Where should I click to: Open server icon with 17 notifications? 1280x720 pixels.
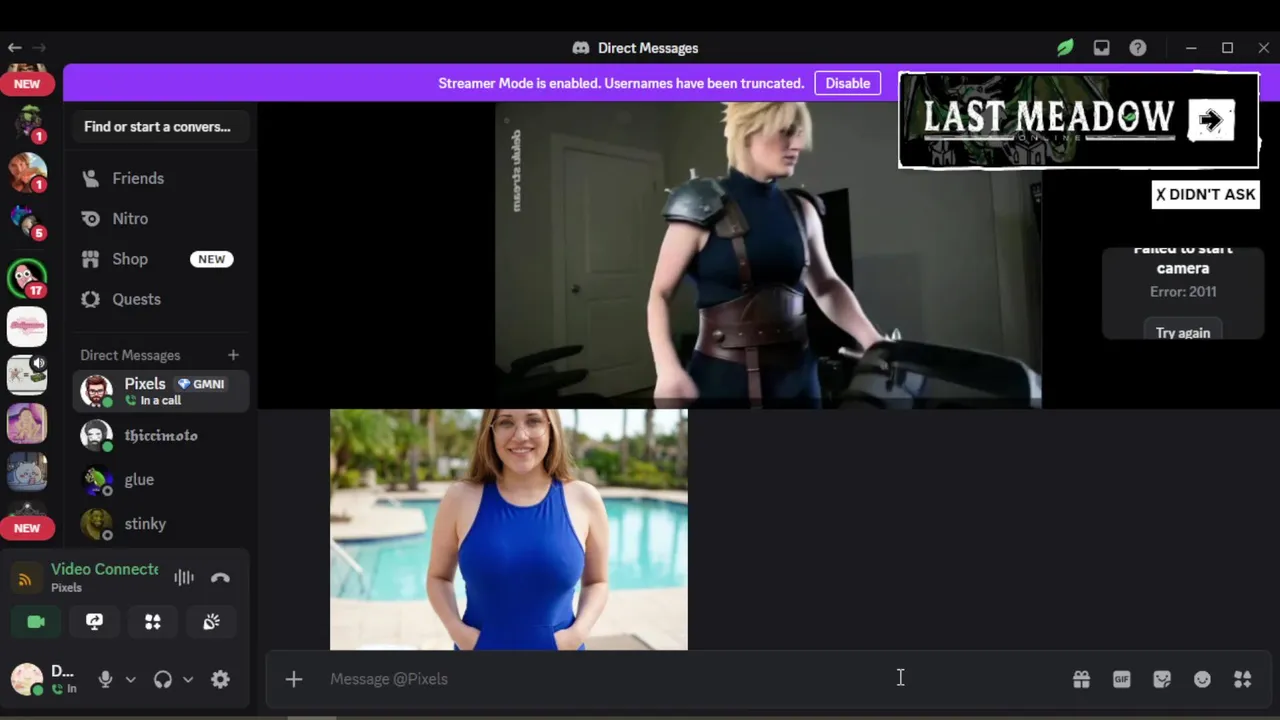pos(27,278)
